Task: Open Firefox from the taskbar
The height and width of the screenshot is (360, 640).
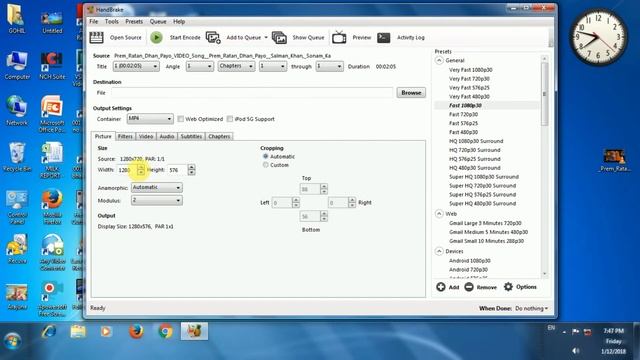Action: coord(136,331)
